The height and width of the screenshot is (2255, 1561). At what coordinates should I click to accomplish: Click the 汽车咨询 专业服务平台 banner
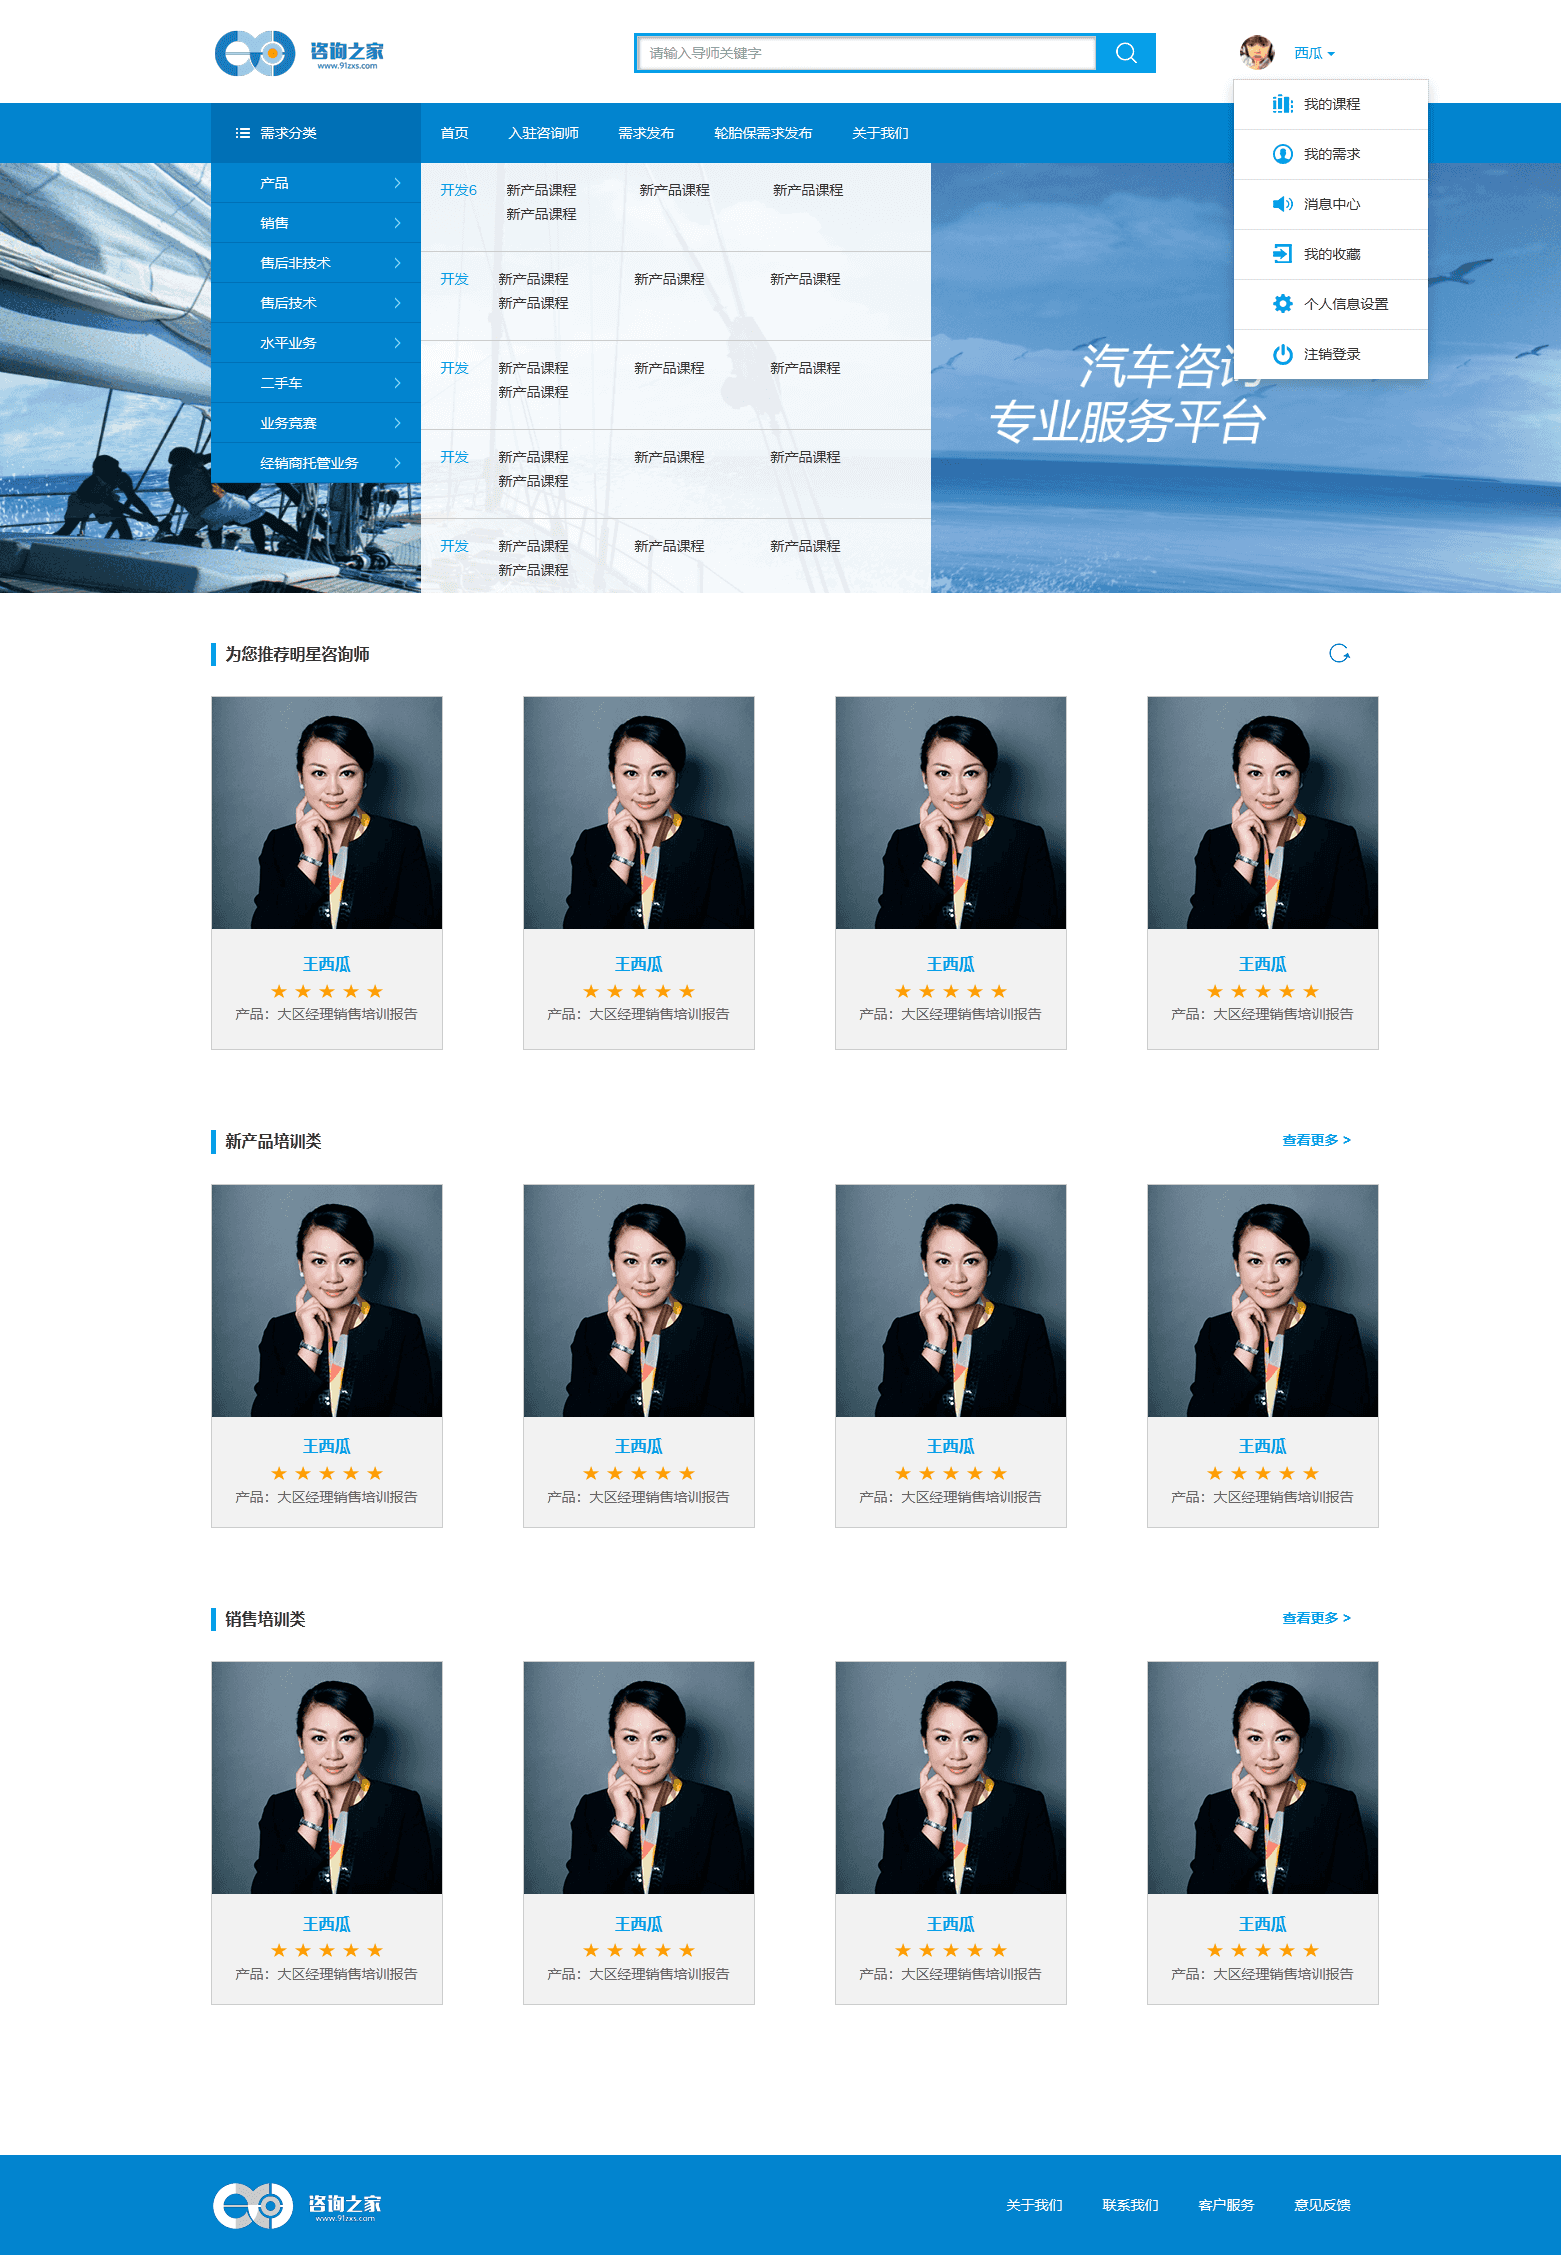tap(1128, 394)
